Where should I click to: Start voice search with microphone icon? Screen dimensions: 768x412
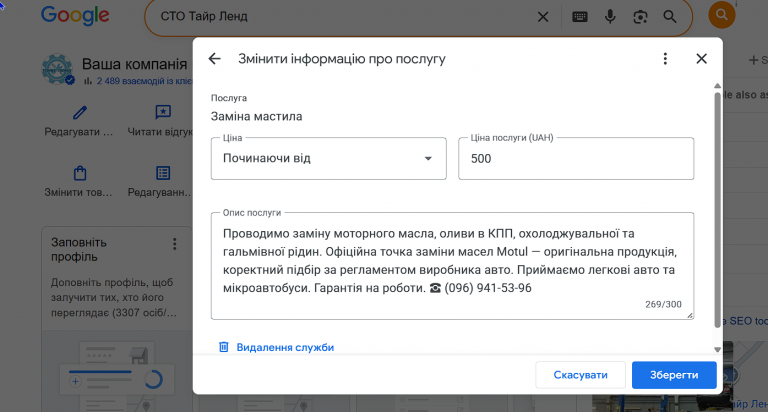tap(610, 17)
